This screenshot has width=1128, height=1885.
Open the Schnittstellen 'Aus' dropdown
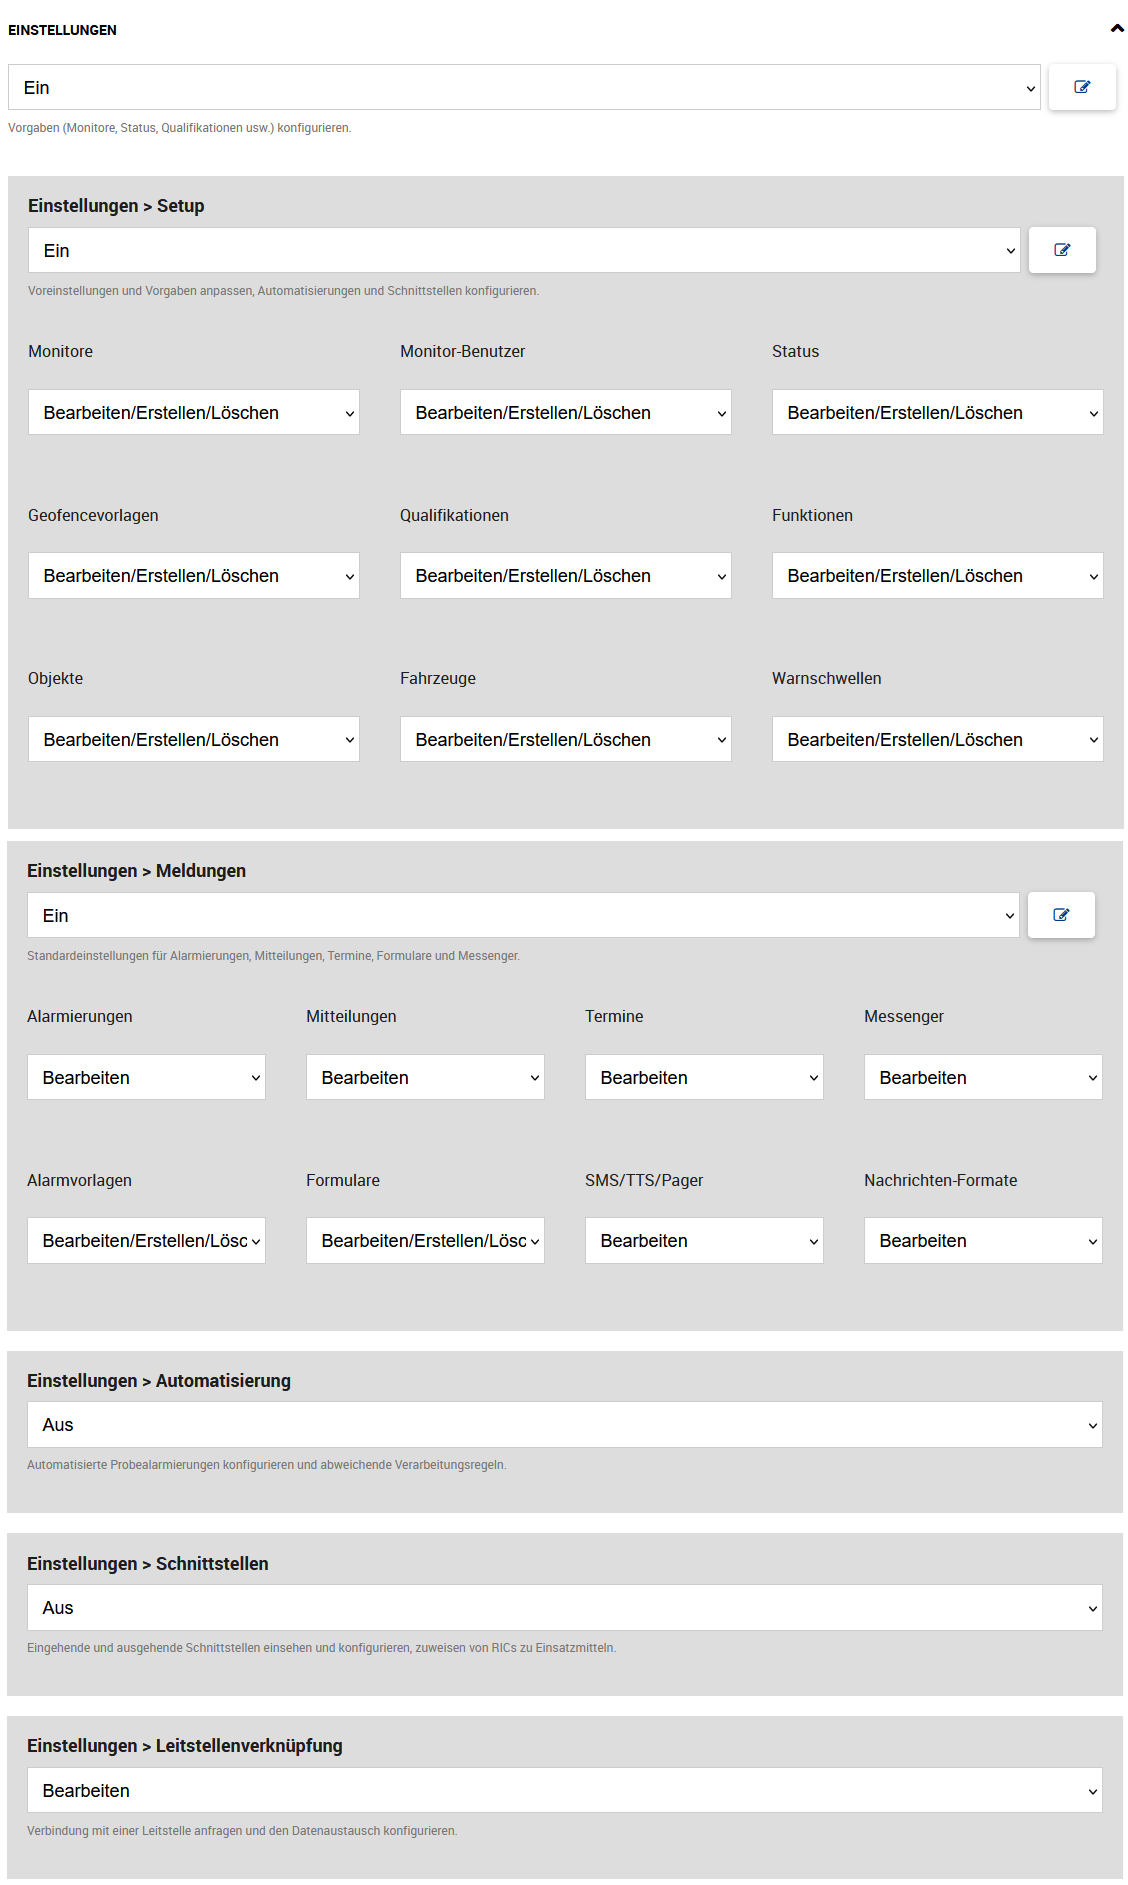click(x=564, y=1608)
